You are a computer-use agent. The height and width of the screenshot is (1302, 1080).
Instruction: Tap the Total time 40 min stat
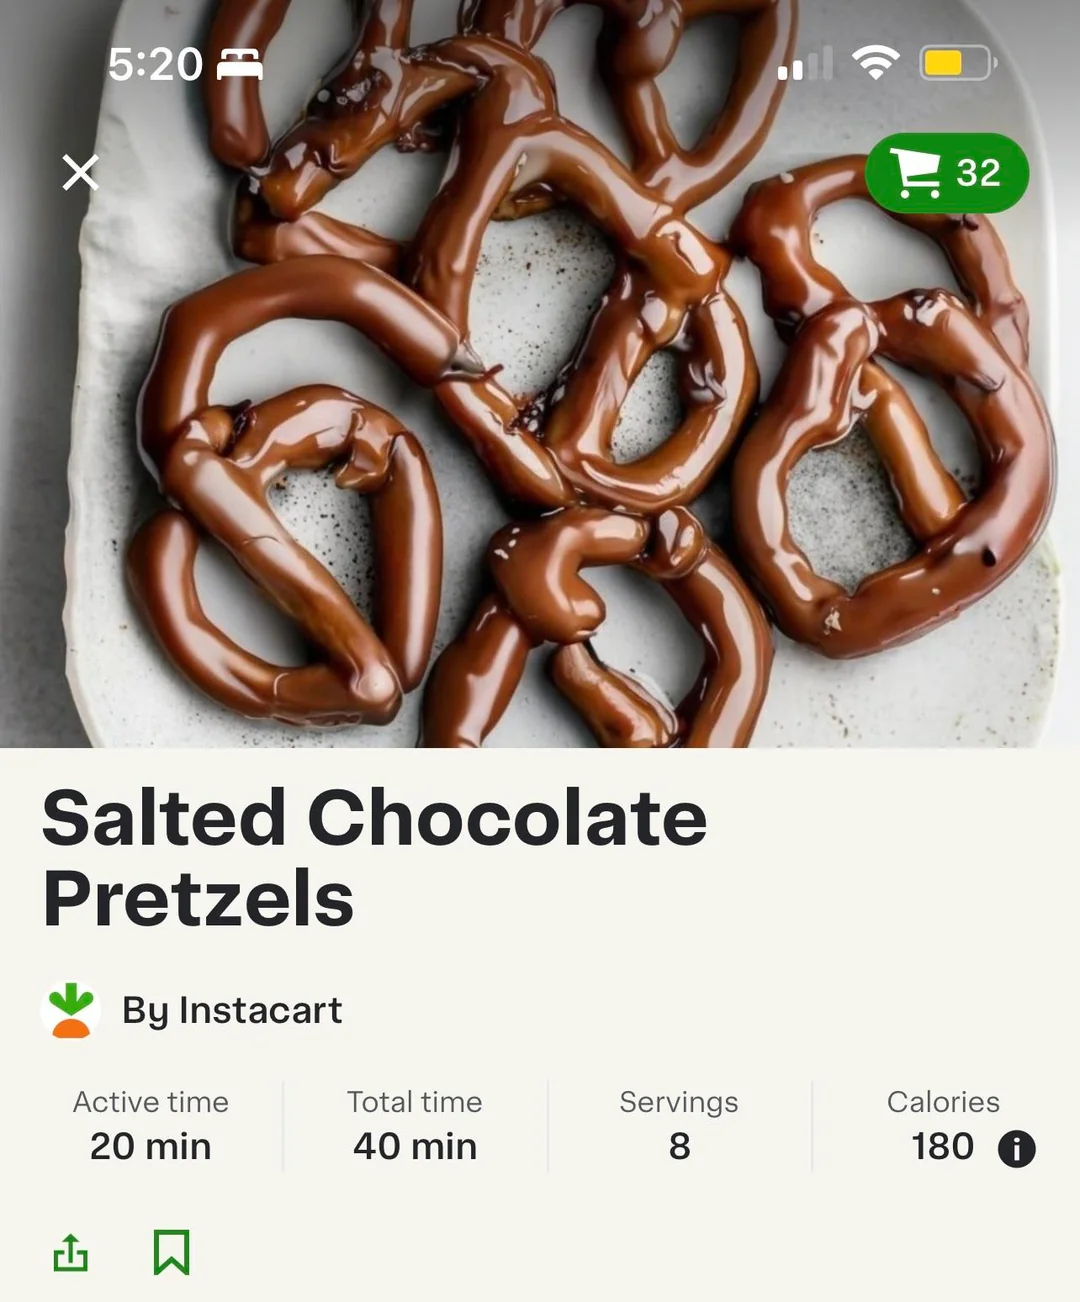415,1125
